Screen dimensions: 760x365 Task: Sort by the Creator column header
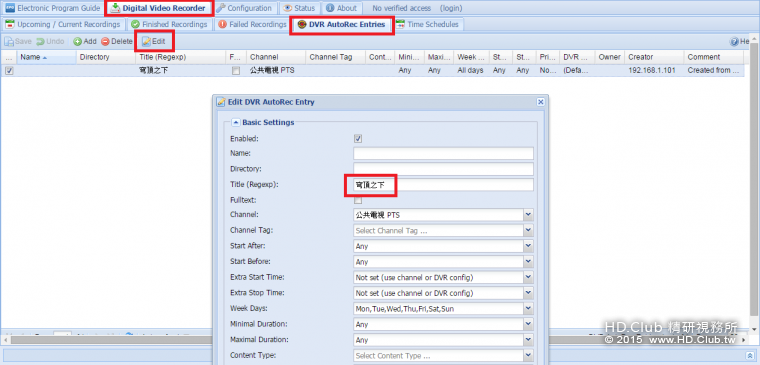[x=654, y=57]
